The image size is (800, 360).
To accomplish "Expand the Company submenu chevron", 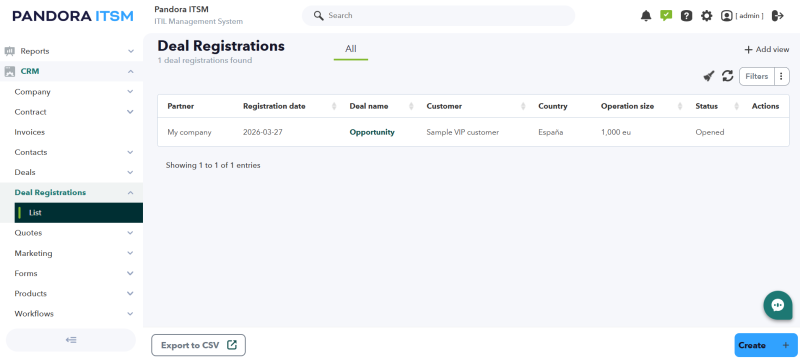I will pyautogui.click(x=131, y=92).
